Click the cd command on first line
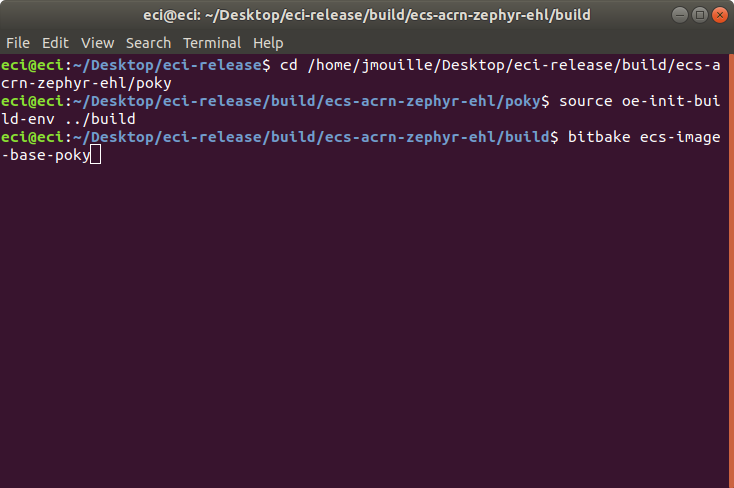The image size is (734, 488). point(289,65)
